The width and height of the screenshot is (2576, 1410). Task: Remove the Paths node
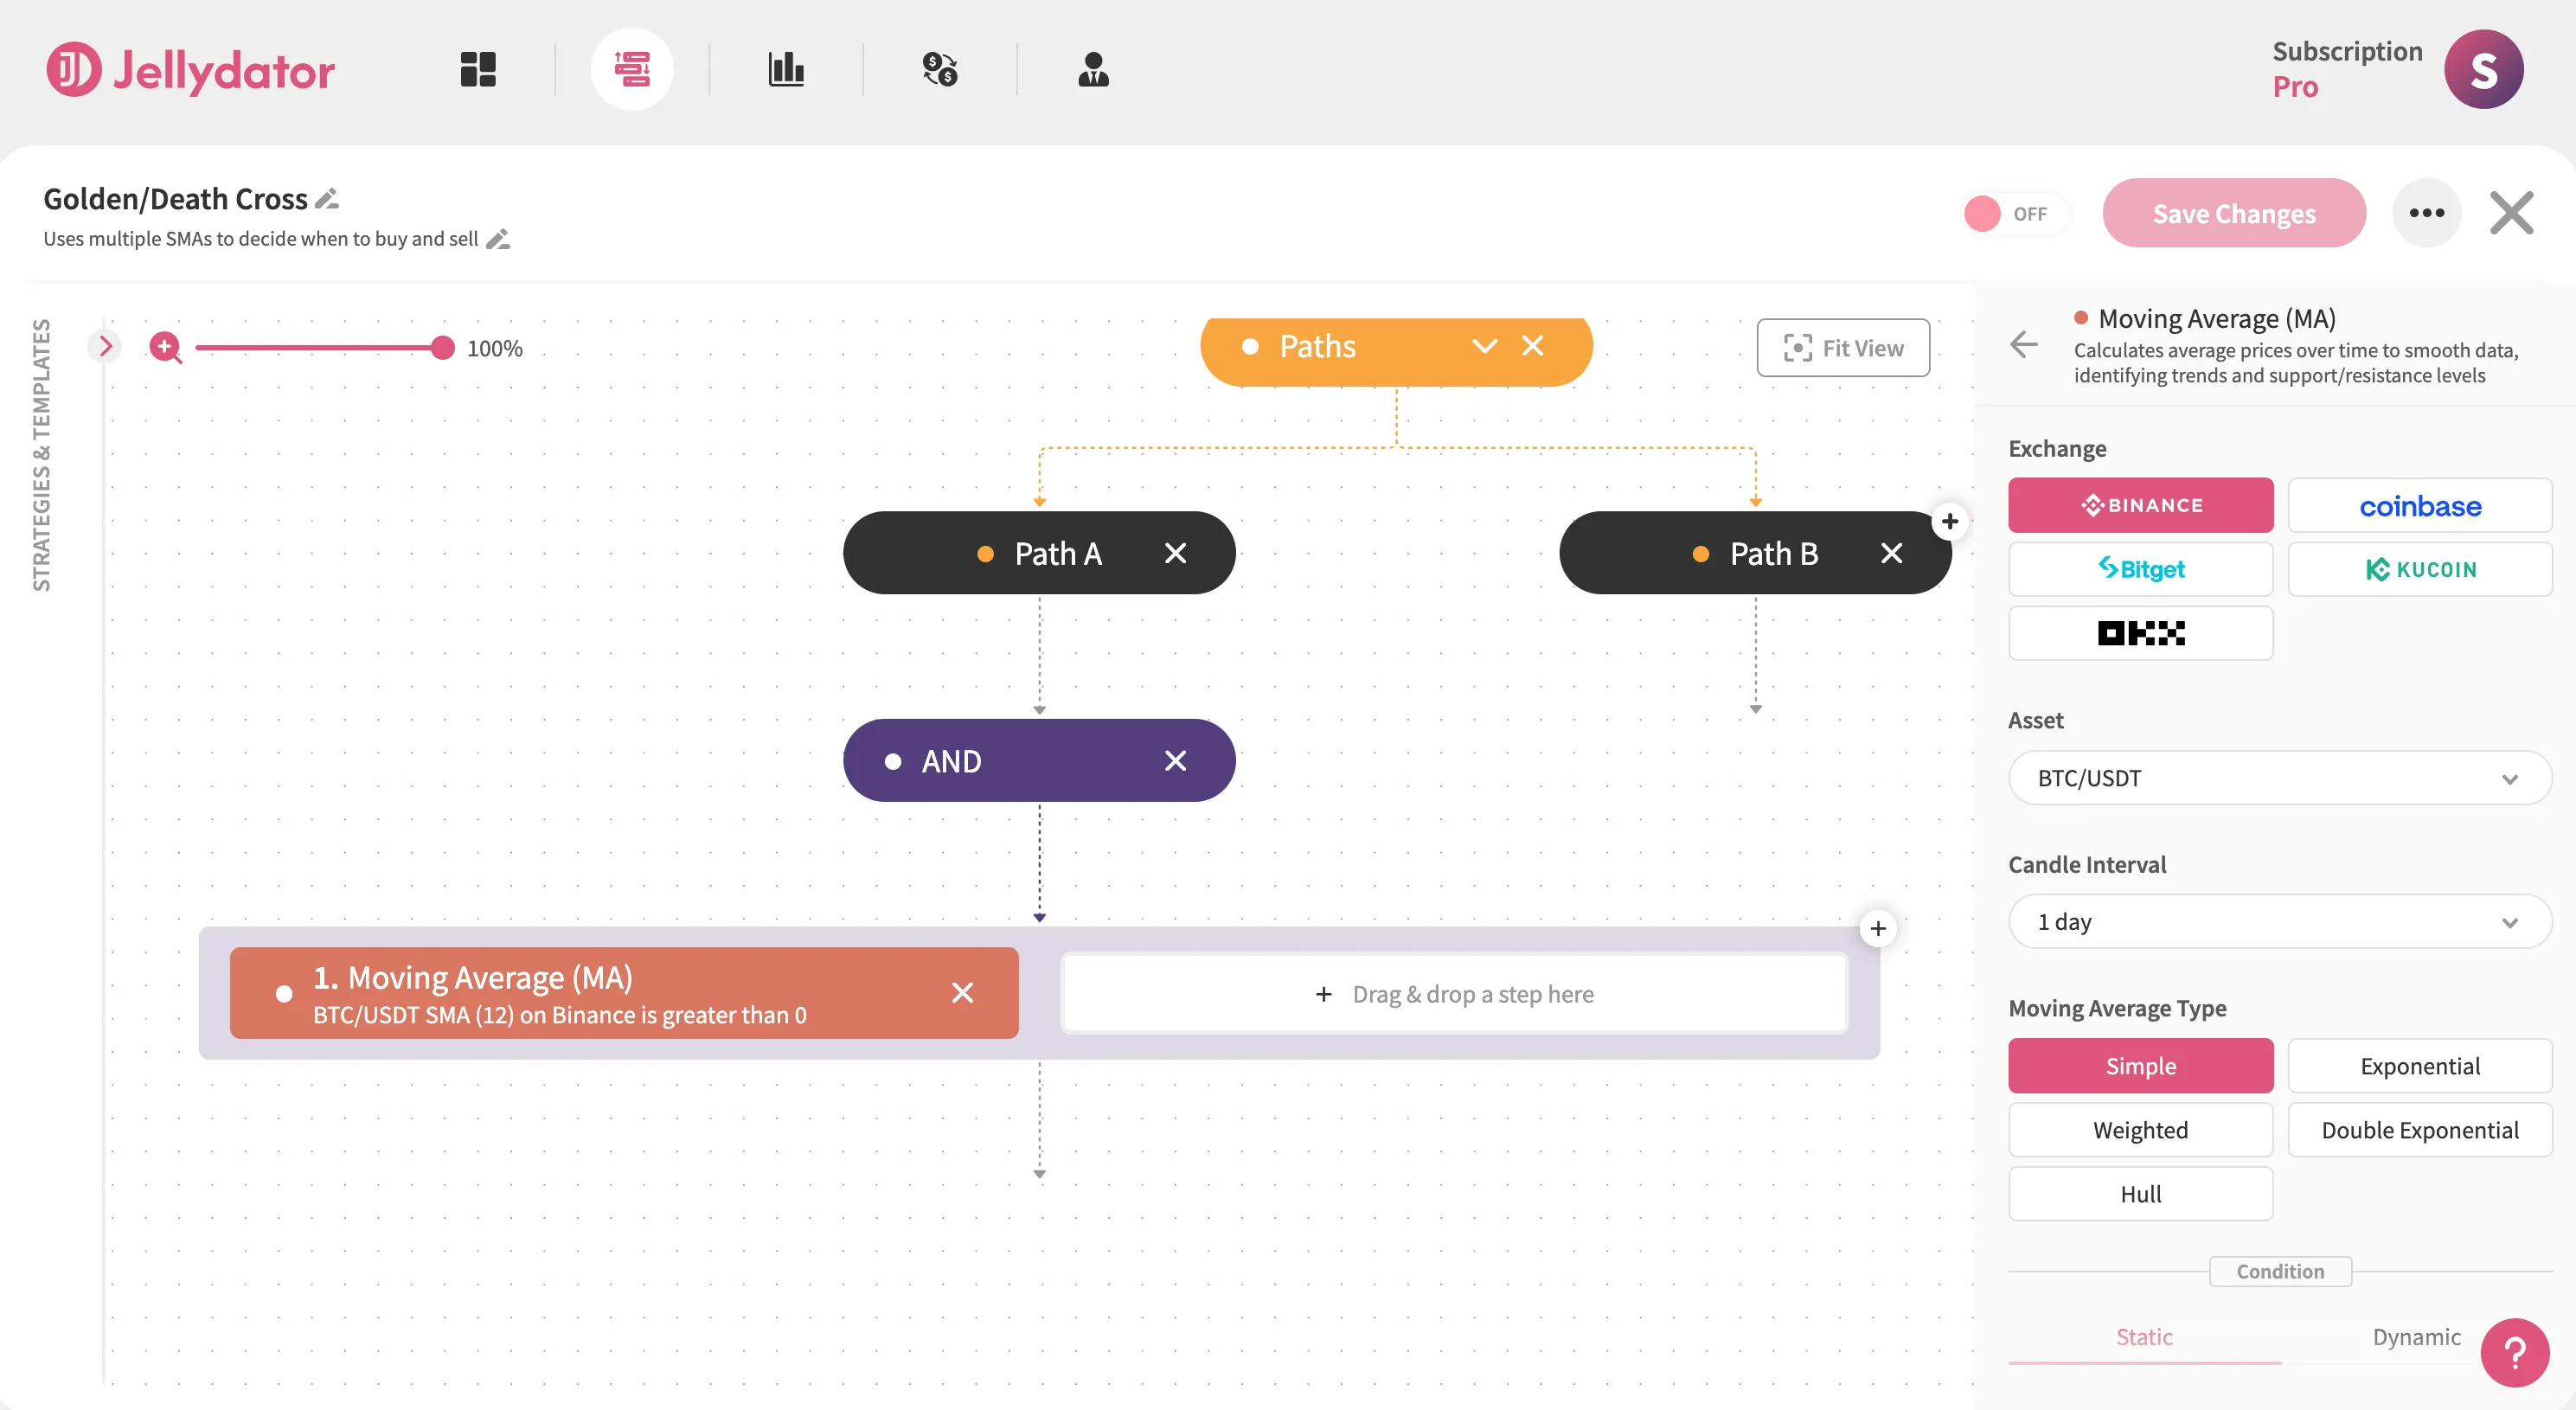(x=1532, y=346)
